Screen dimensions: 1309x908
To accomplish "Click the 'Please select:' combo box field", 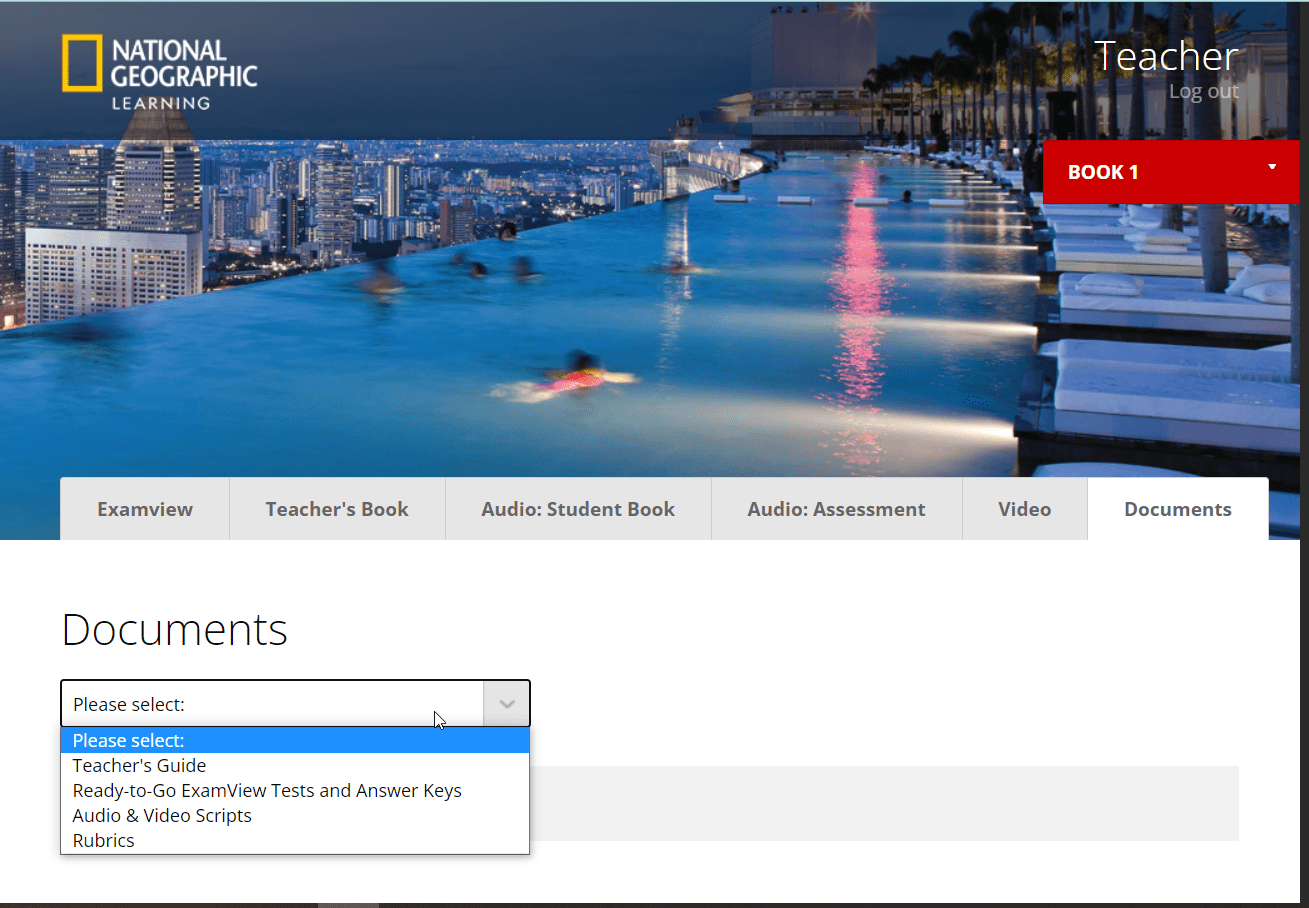I will [272, 704].
